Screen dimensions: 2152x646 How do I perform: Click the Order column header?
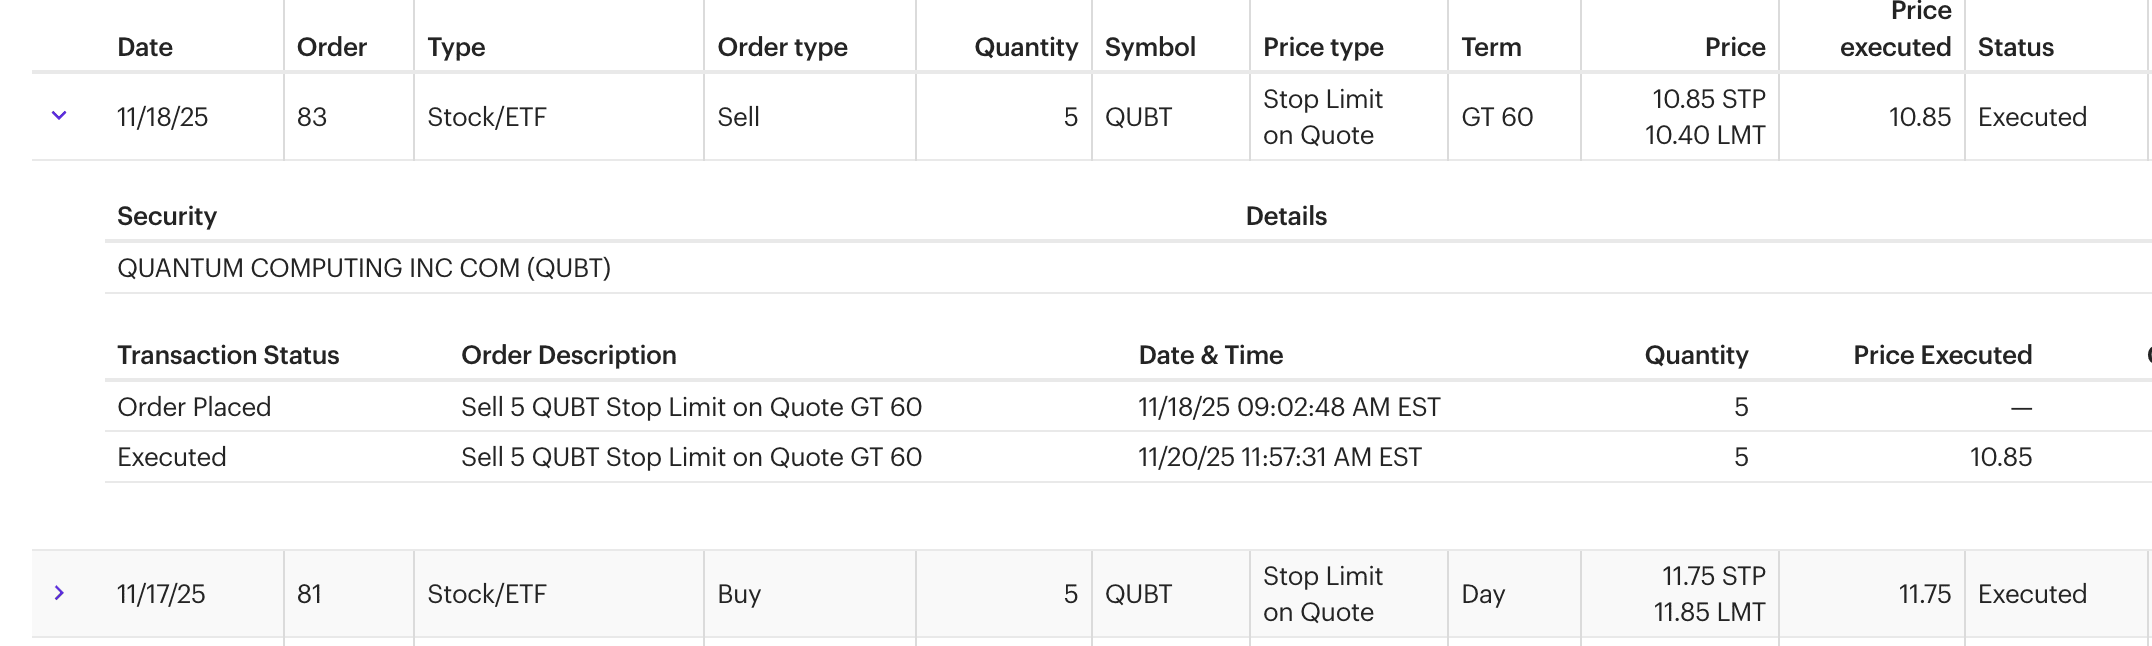click(x=332, y=47)
